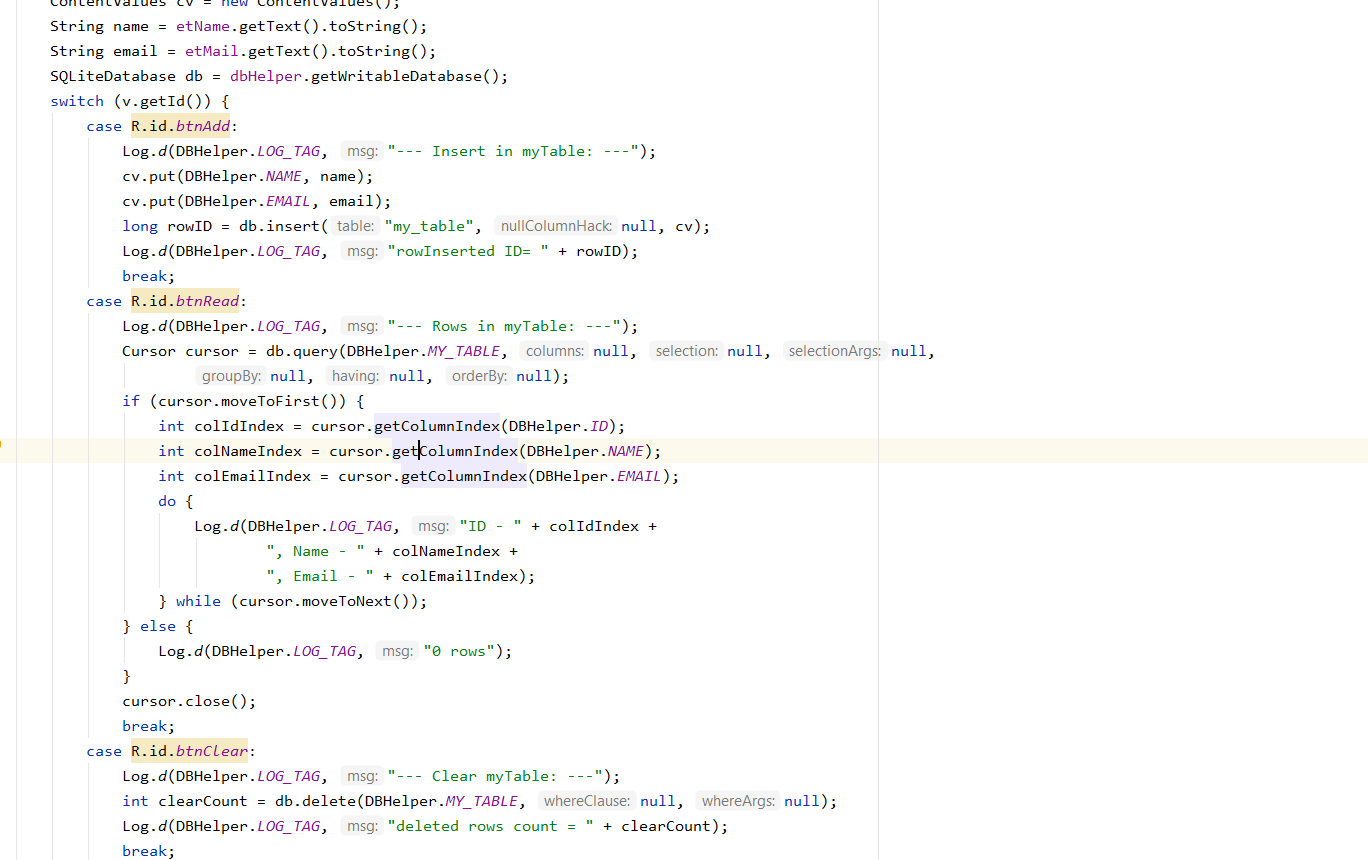Click colIdIndex in its int declaration
Screen dimensions: 1368x860
point(239,426)
